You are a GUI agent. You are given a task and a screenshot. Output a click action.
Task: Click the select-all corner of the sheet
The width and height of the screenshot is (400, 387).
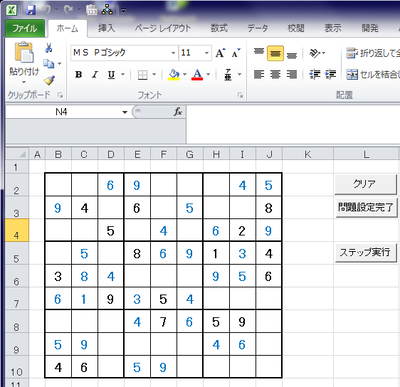pos(17,154)
